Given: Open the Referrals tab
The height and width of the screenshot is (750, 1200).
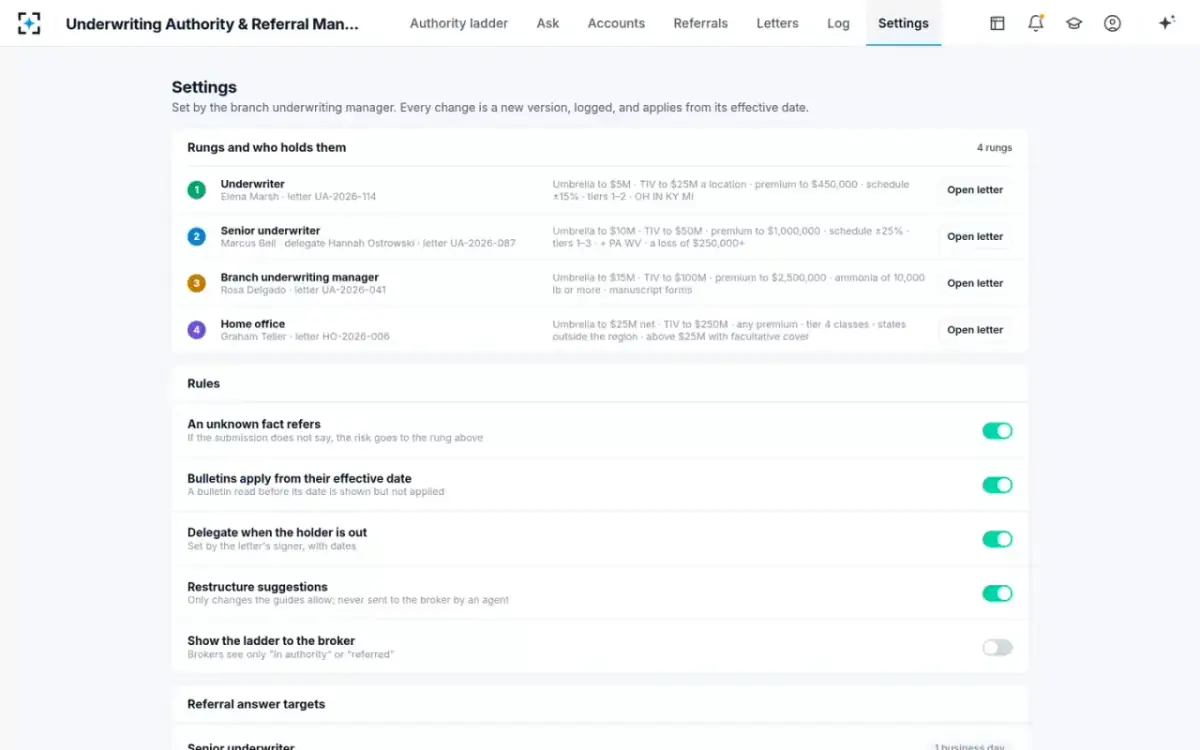Looking at the screenshot, I should (701, 23).
